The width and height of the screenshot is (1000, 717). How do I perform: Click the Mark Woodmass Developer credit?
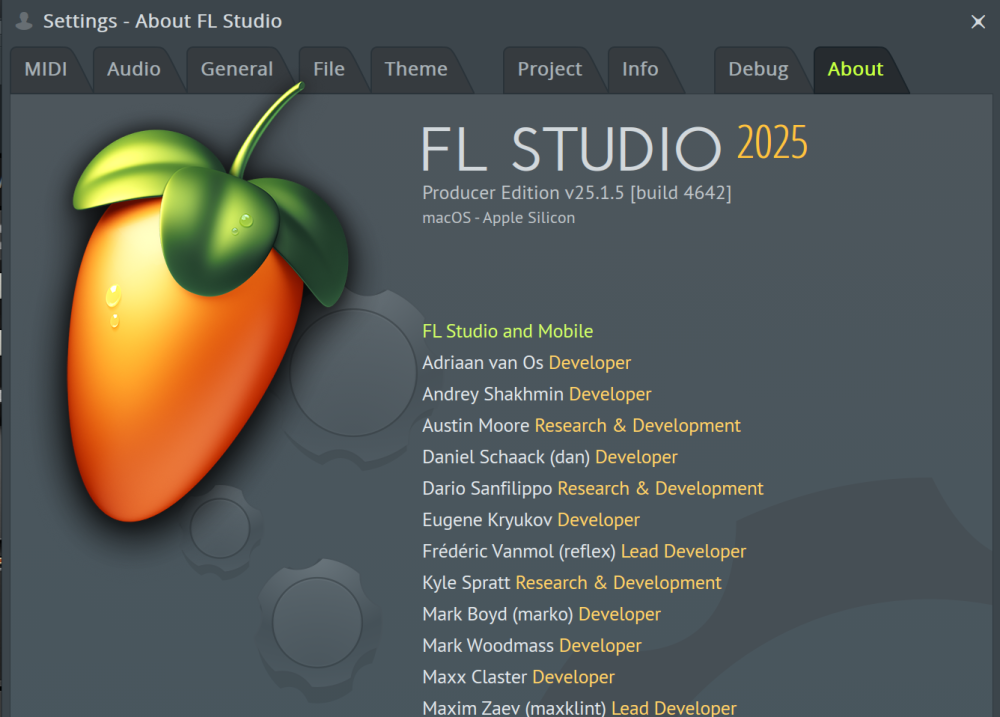tap(531, 646)
